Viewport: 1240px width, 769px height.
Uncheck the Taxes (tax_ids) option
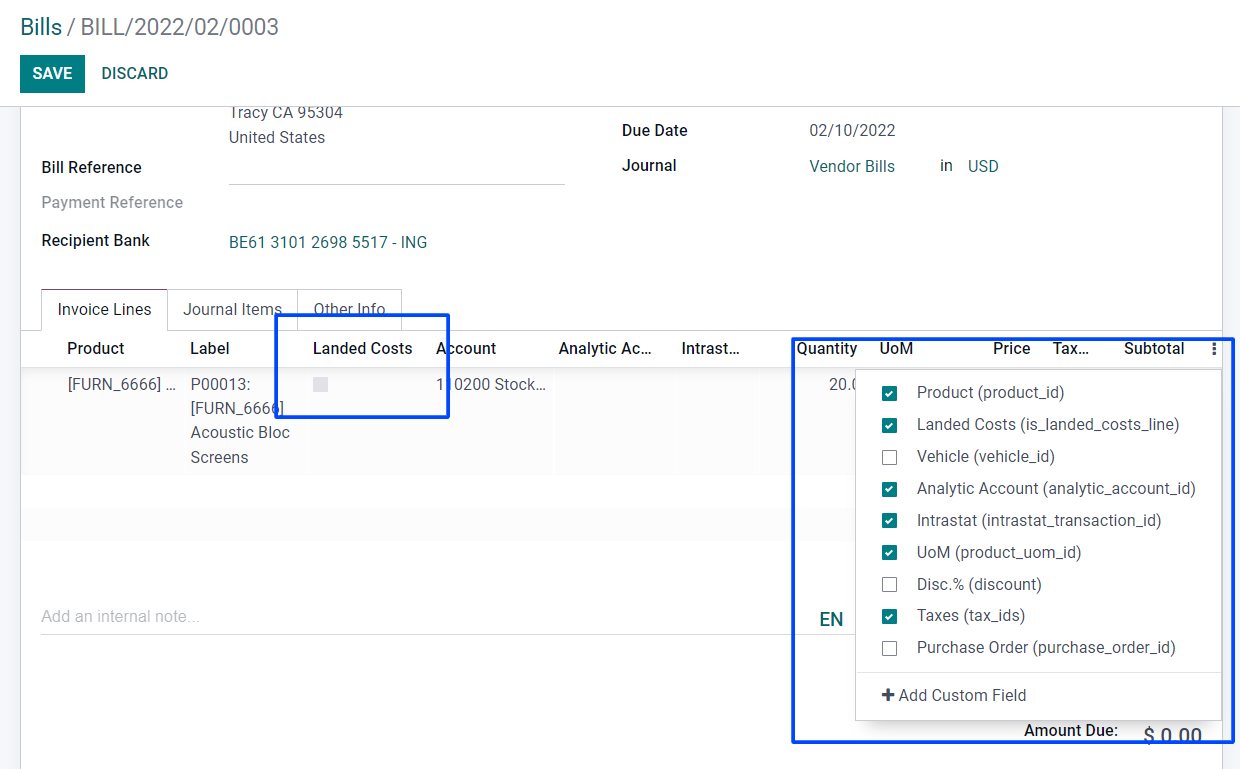coord(889,616)
